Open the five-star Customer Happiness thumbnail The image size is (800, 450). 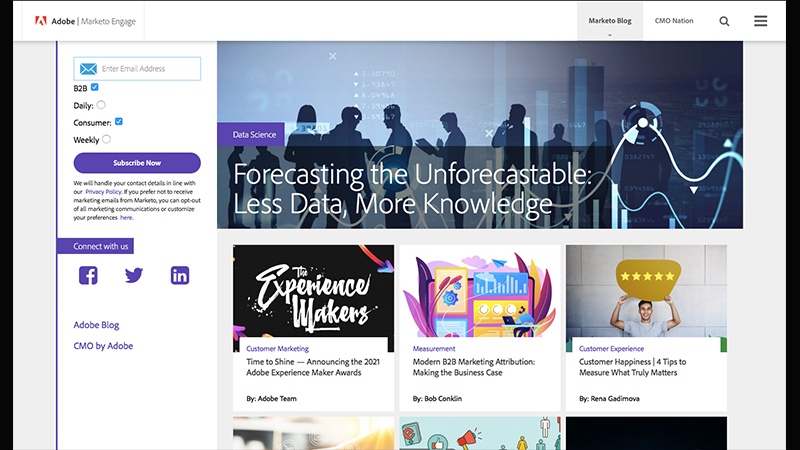tap(646, 291)
